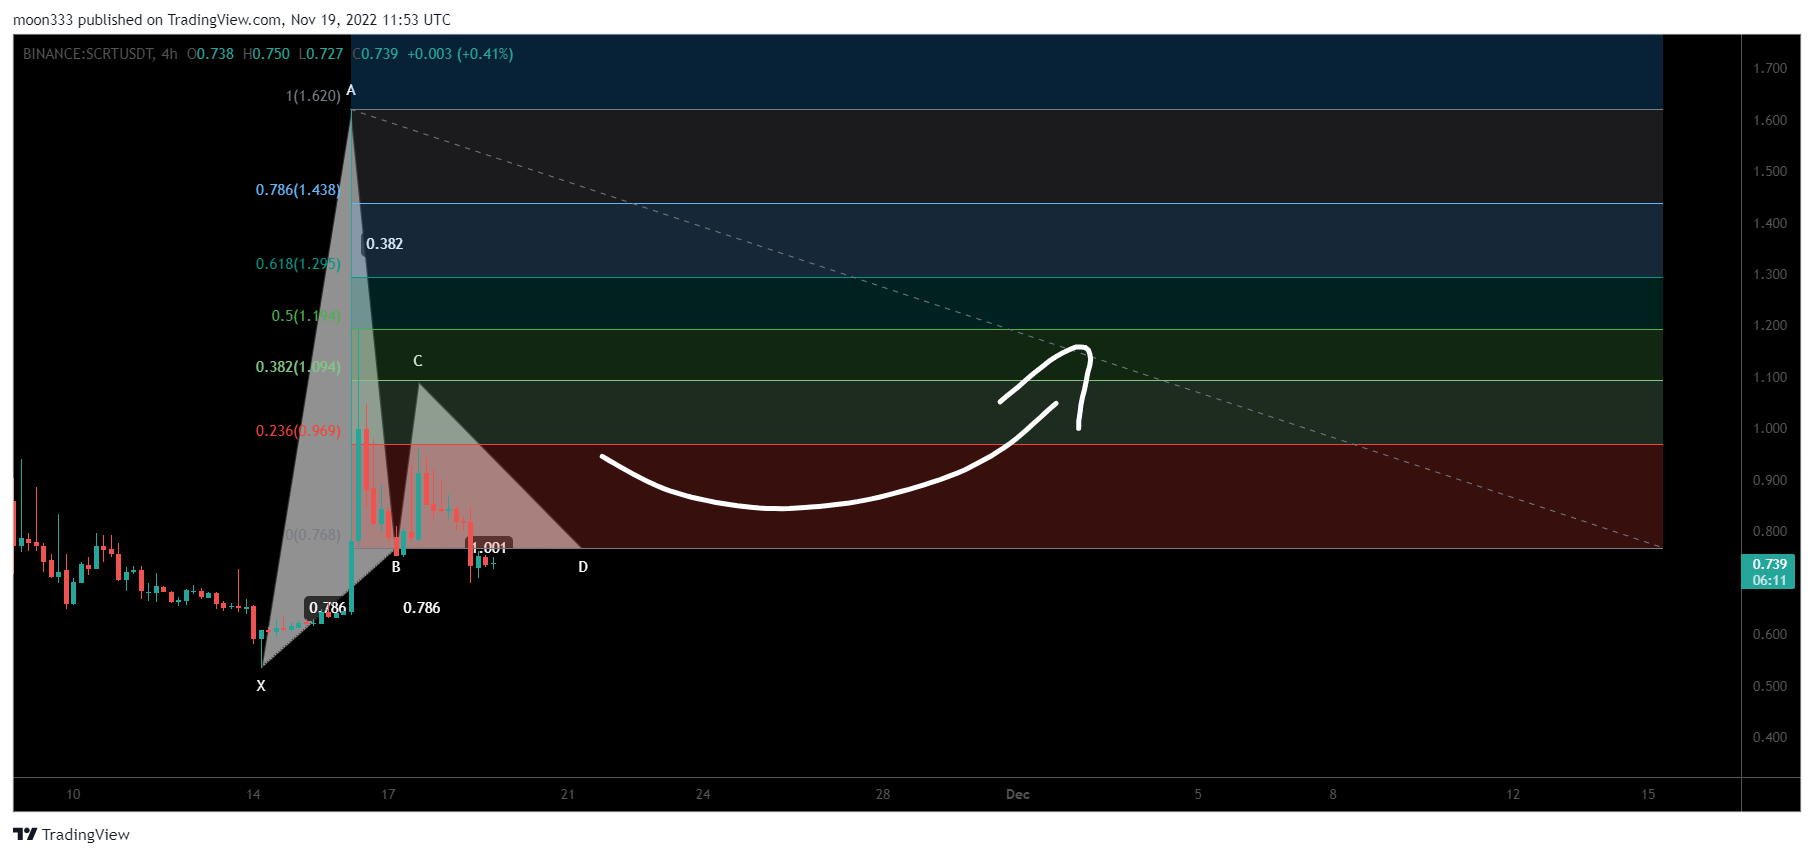
Task: Click the Dec date axis label
Action: click(1018, 795)
